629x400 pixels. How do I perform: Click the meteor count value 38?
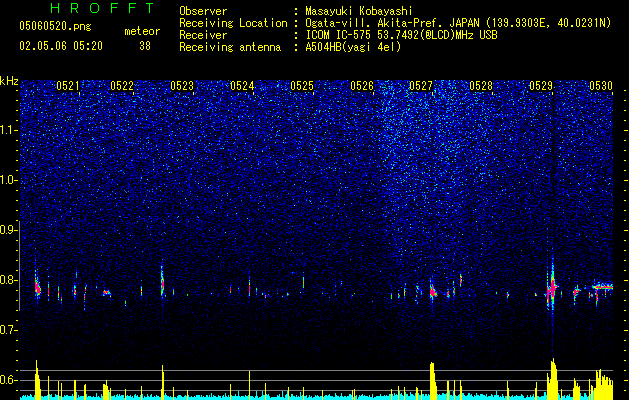tap(145, 46)
